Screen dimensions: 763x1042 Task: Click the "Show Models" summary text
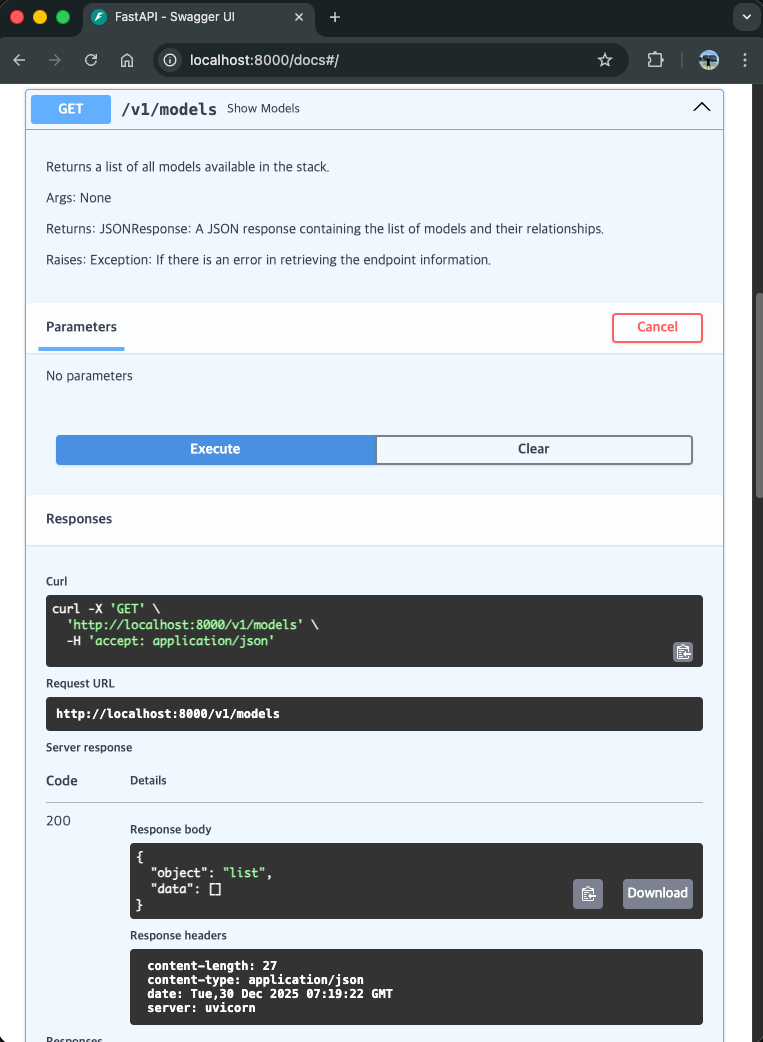[x=263, y=108]
